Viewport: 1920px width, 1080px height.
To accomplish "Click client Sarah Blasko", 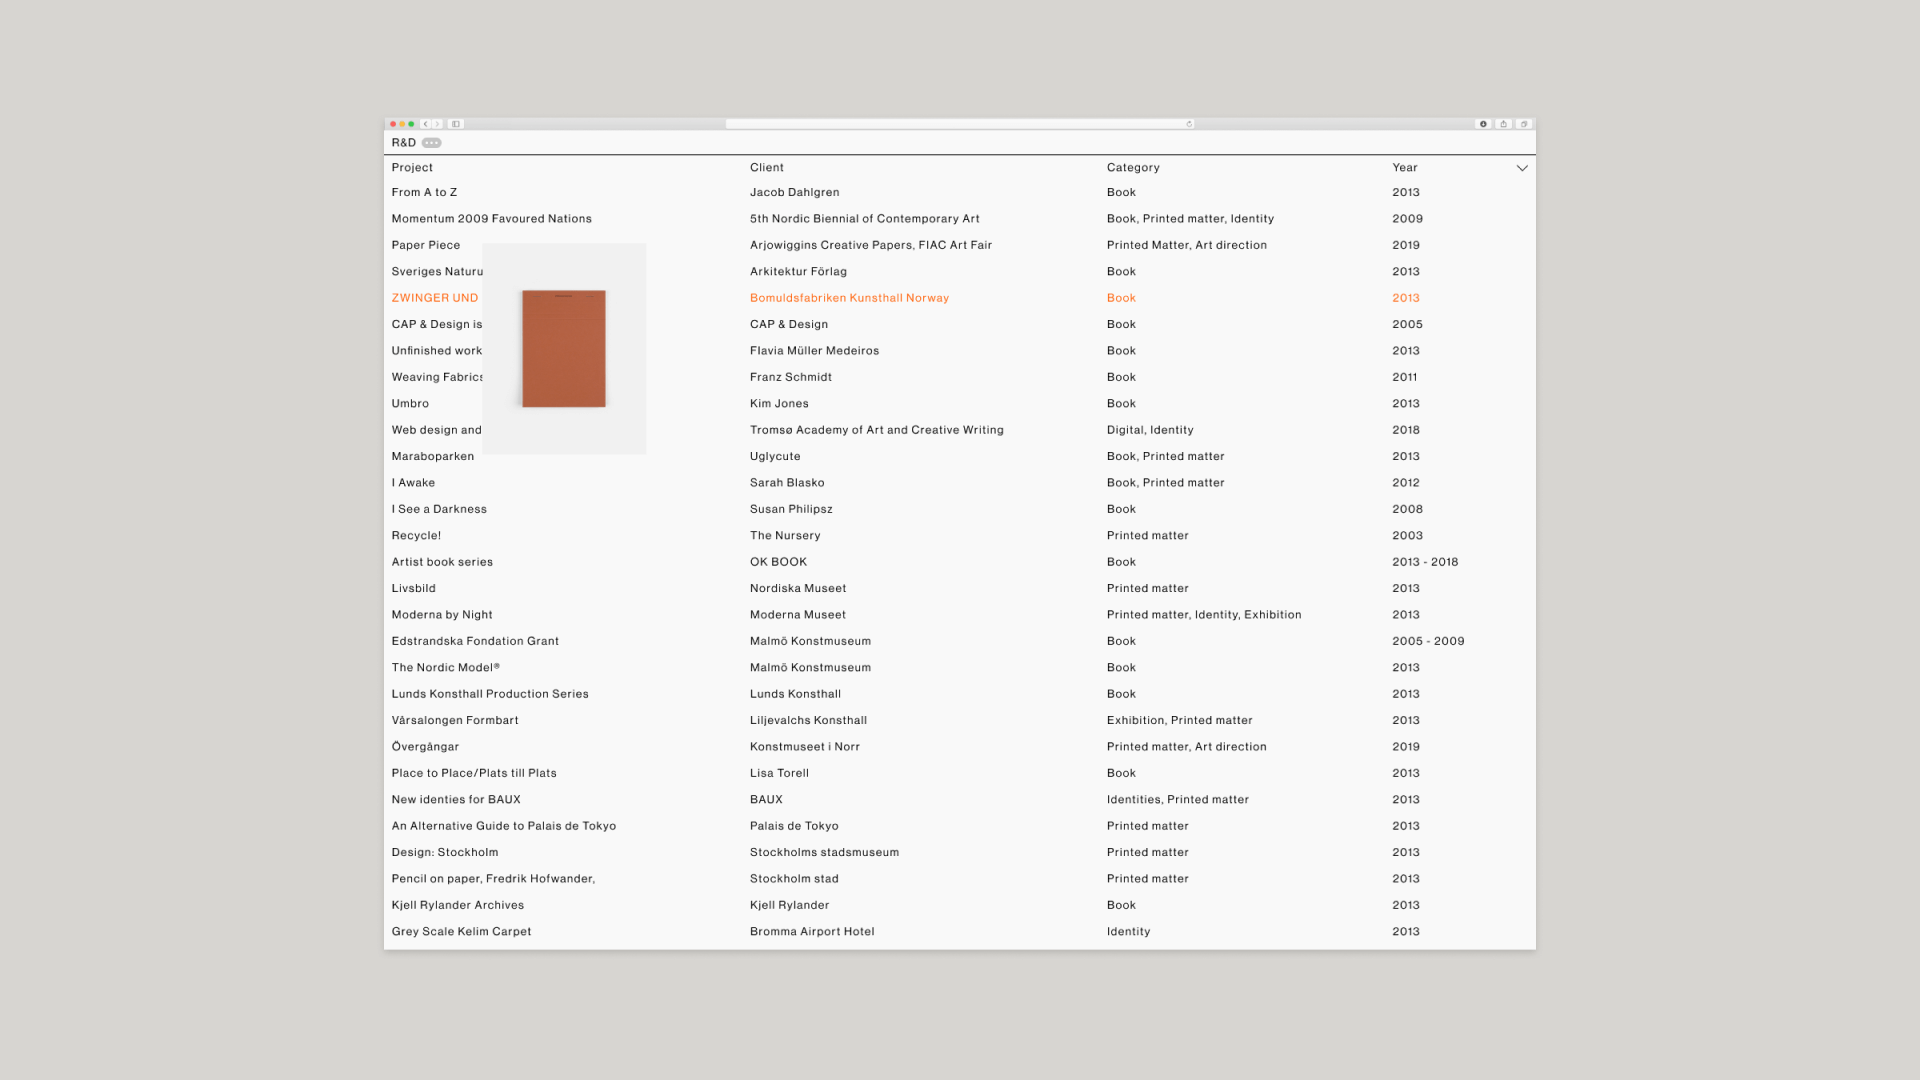I will tap(787, 483).
